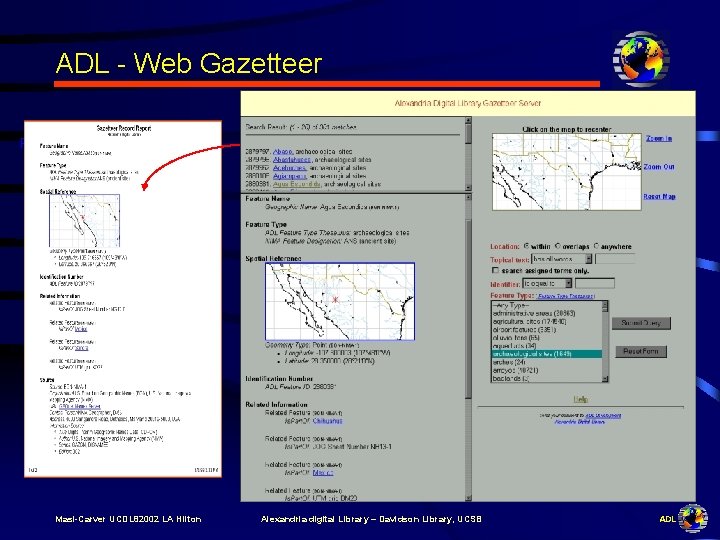Click the Identifier input field
The width and height of the screenshot is (720, 540).
pos(595,283)
